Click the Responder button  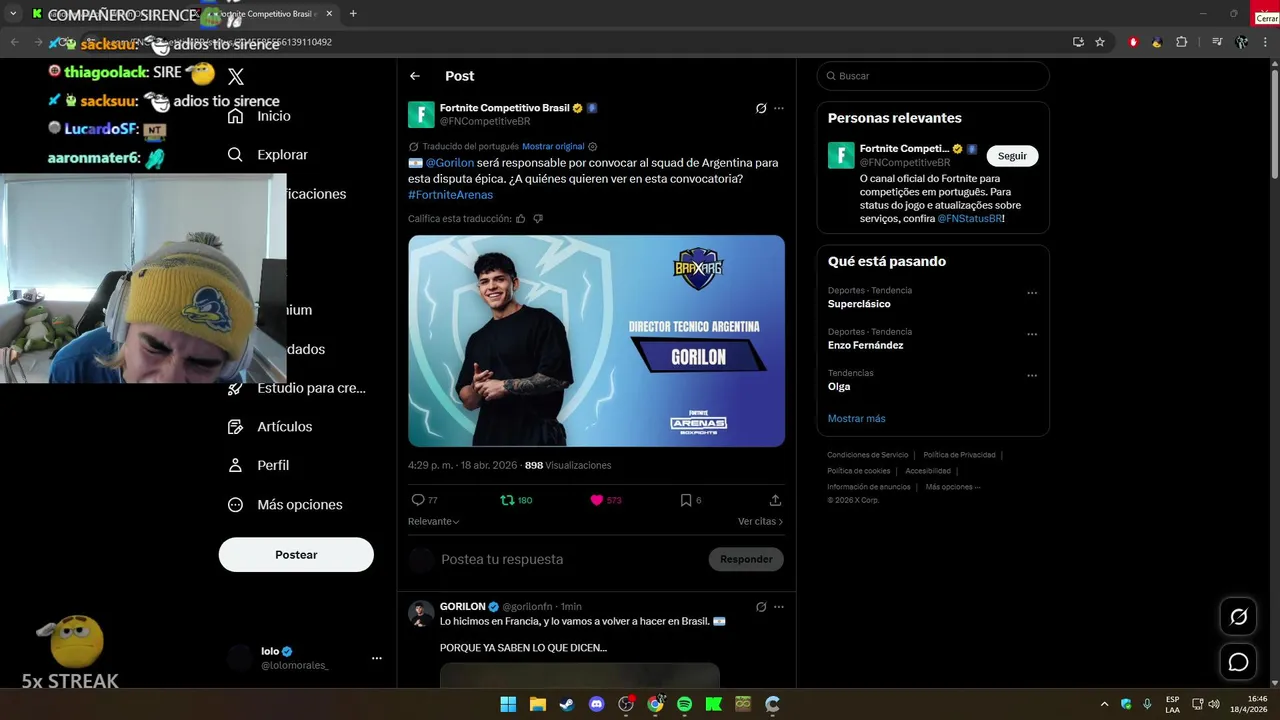pos(746,560)
